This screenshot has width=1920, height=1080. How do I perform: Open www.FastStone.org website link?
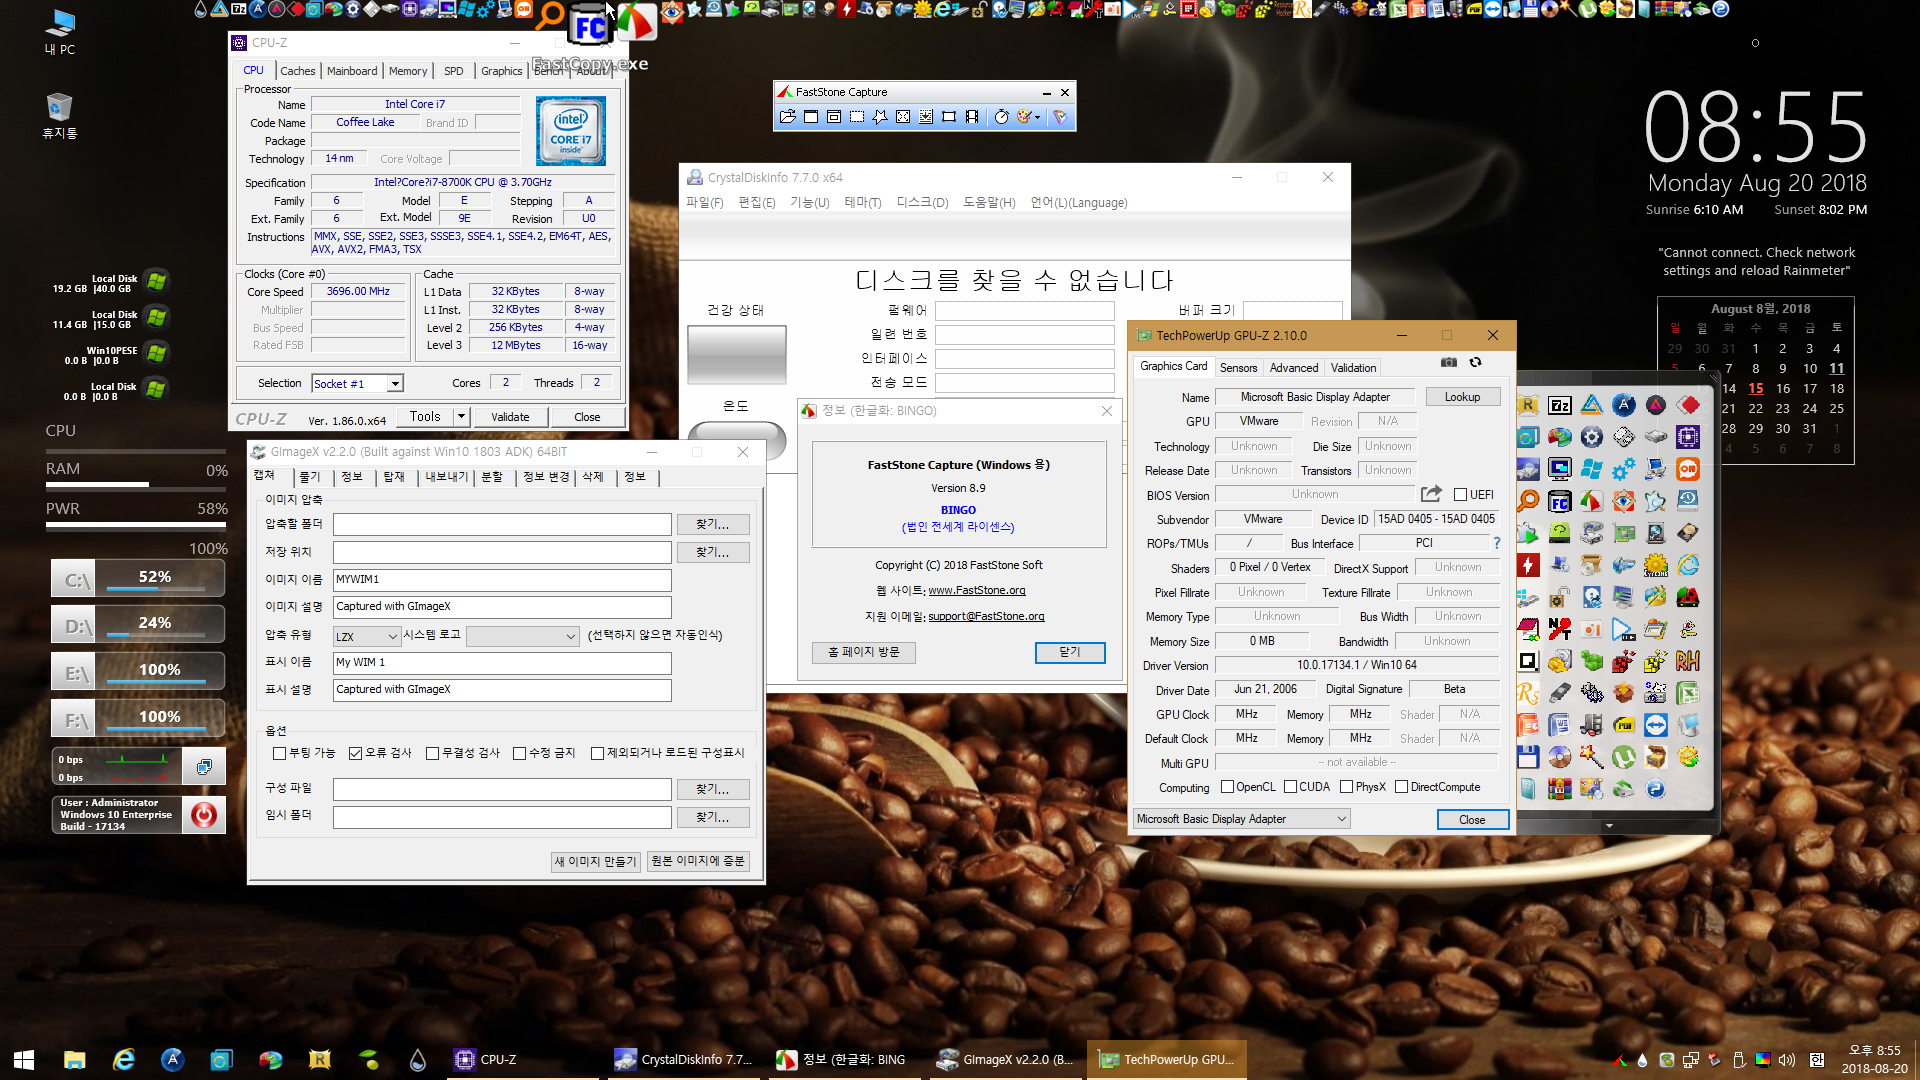point(977,590)
